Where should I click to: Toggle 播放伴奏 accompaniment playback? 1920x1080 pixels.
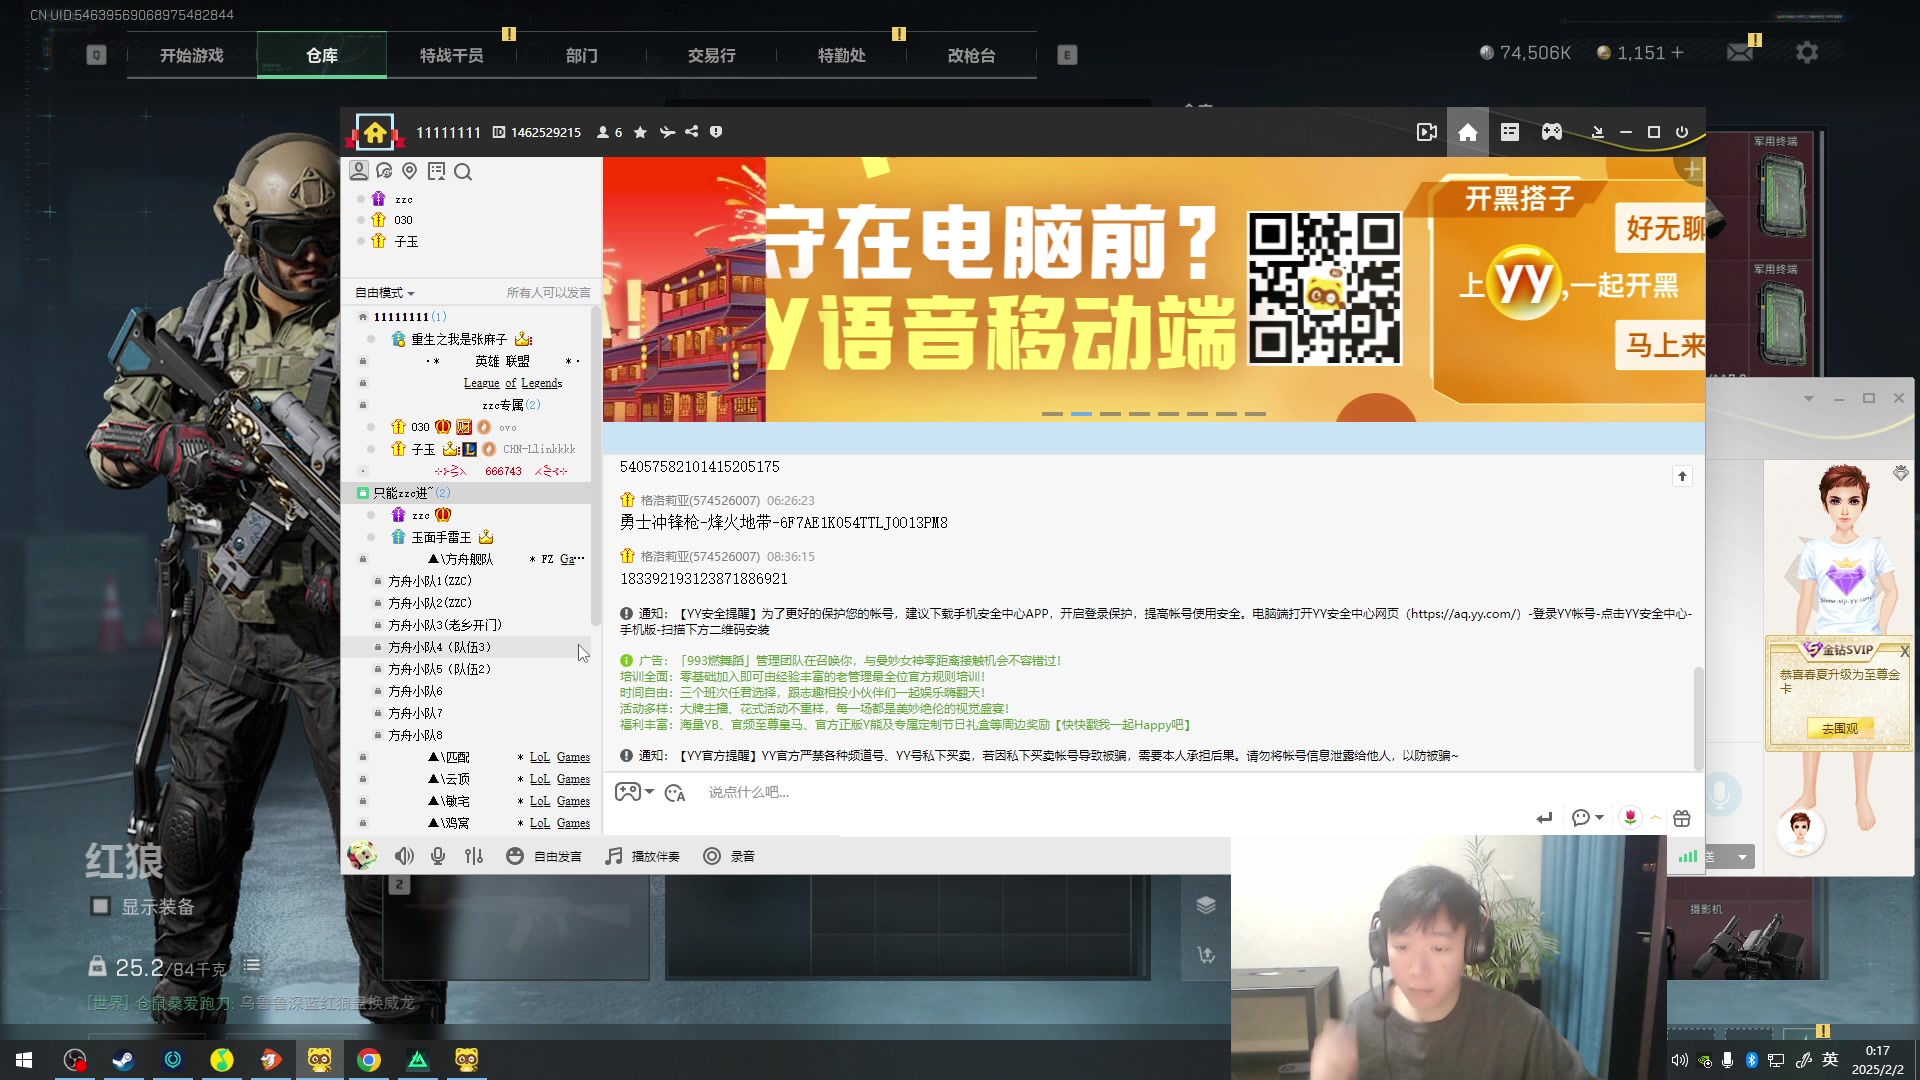pos(643,856)
